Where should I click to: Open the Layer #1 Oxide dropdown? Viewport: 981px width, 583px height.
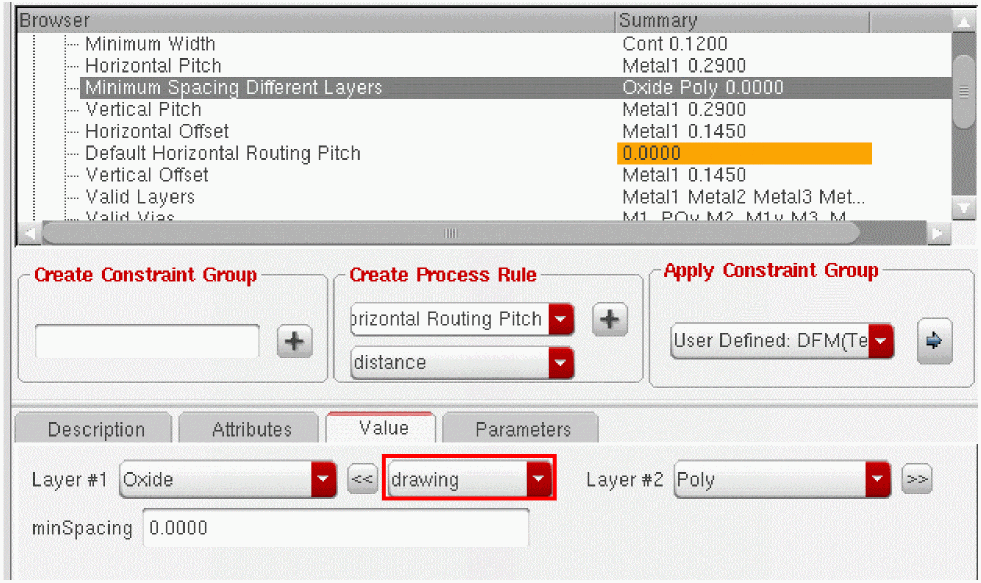pyautogui.click(x=323, y=480)
